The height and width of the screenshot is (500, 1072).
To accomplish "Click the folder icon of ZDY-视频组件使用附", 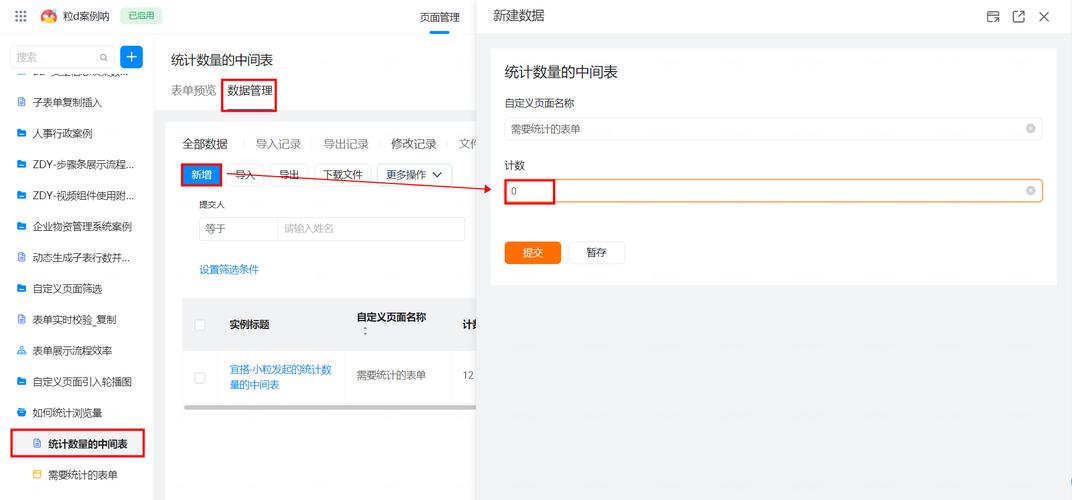I will [x=21, y=196].
